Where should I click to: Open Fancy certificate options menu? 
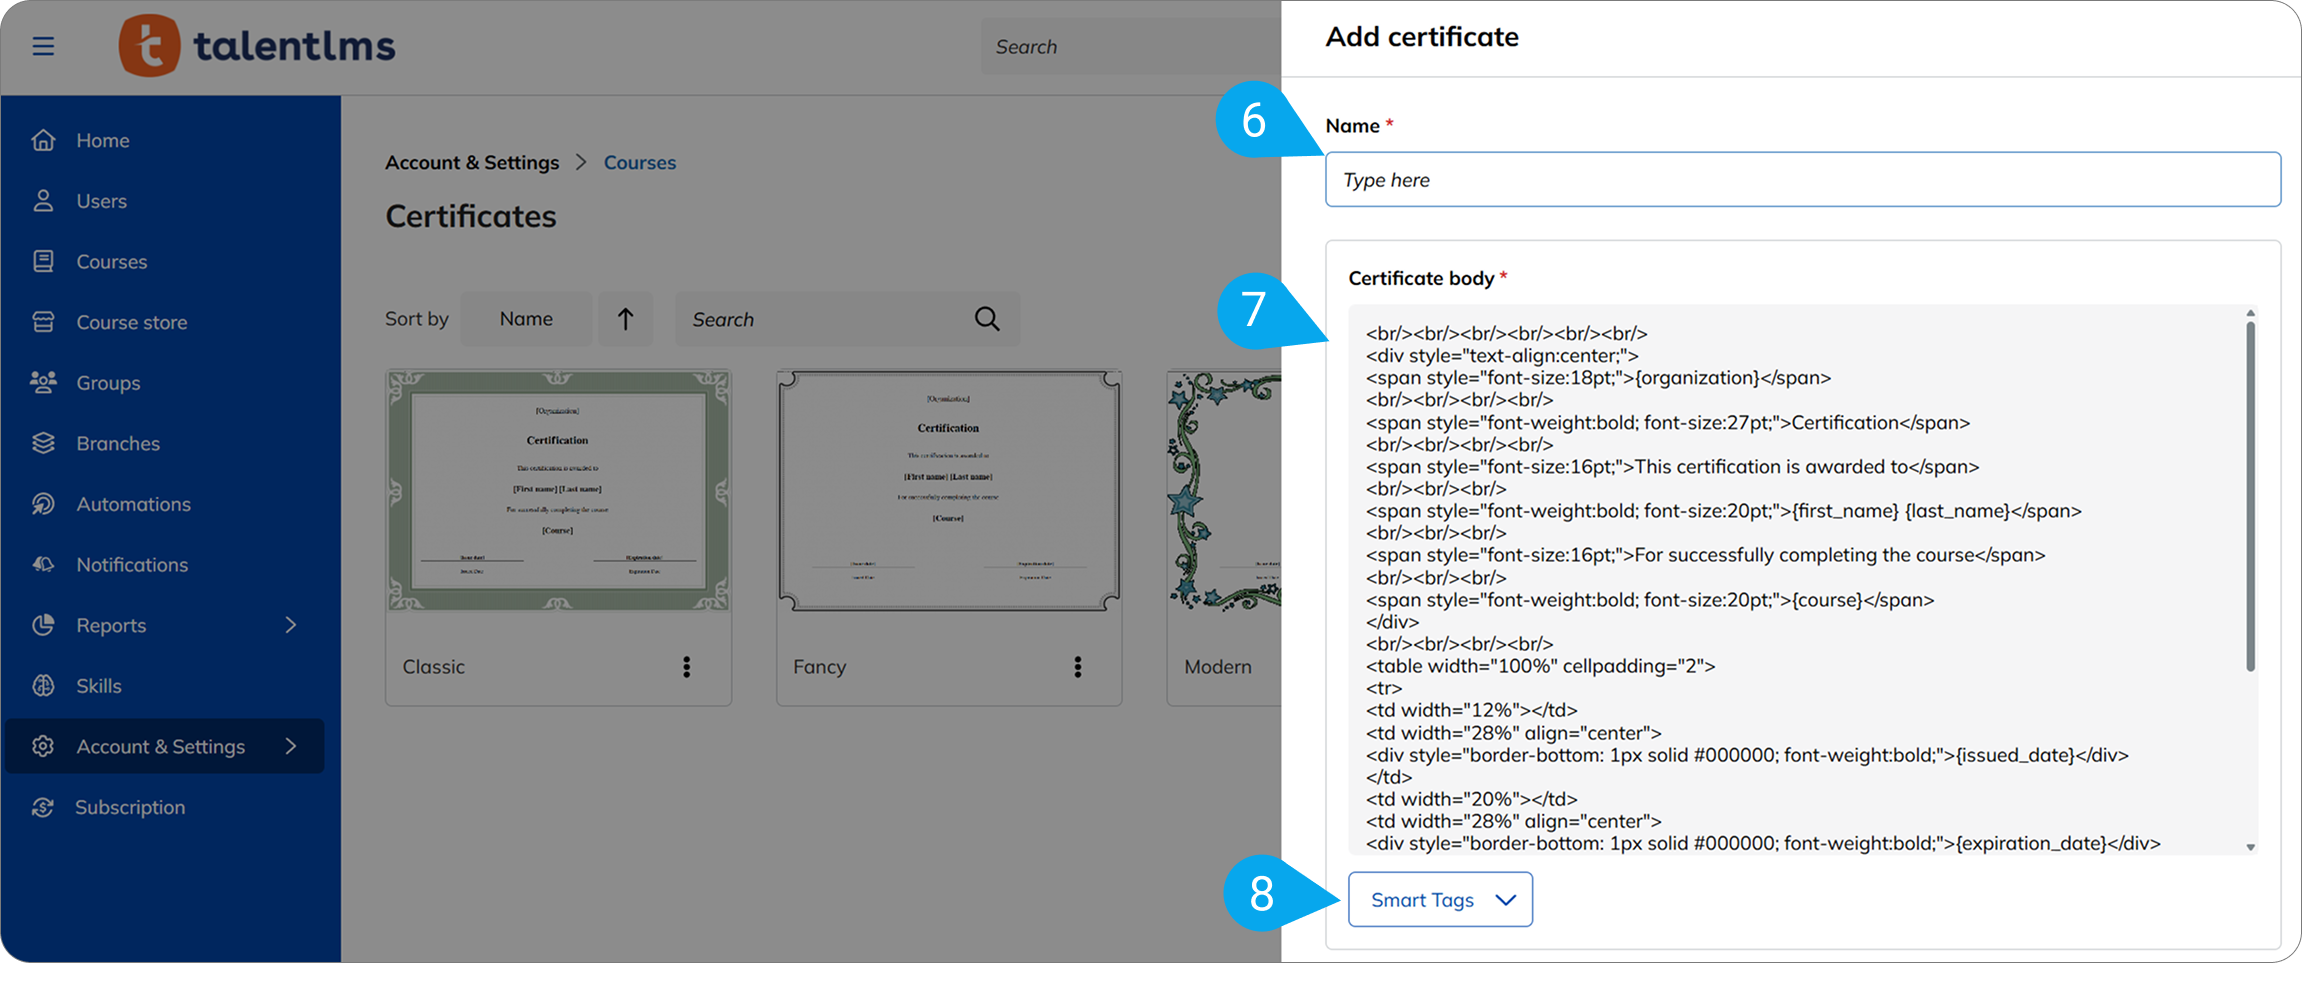click(x=1077, y=667)
